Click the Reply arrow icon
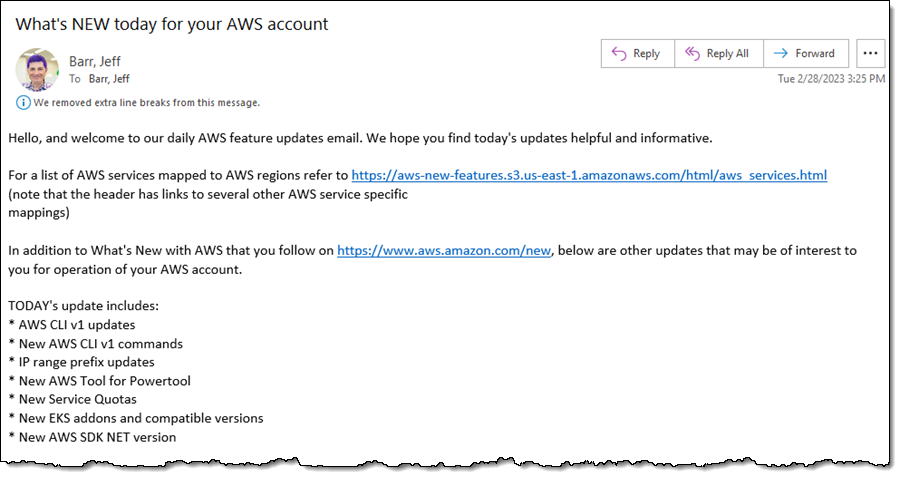The image size is (900, 477). coord(619,53)
